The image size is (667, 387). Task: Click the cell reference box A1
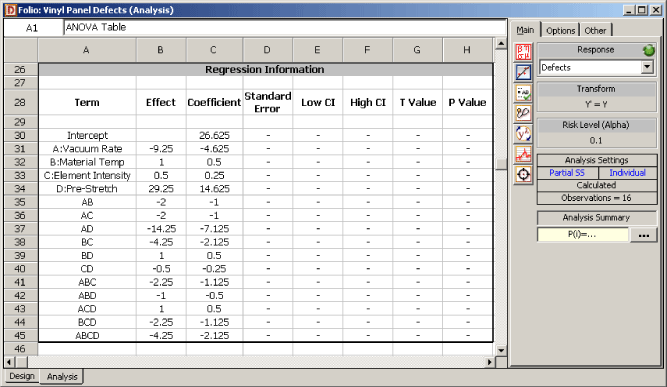point(33,28)
